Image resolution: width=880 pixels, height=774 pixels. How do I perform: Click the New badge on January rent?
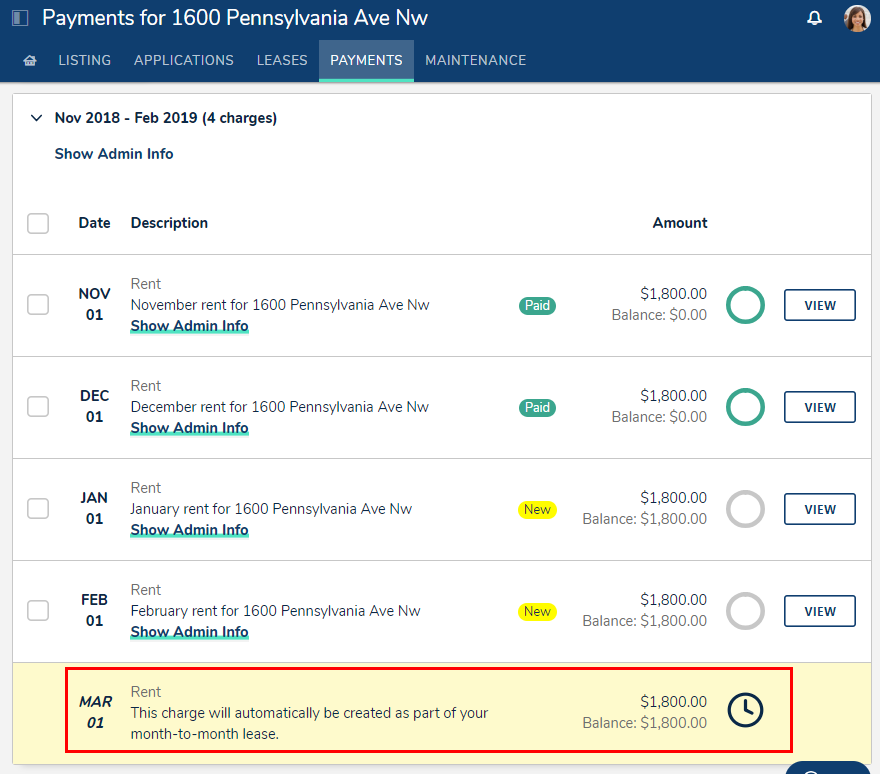tap(537, 510)
